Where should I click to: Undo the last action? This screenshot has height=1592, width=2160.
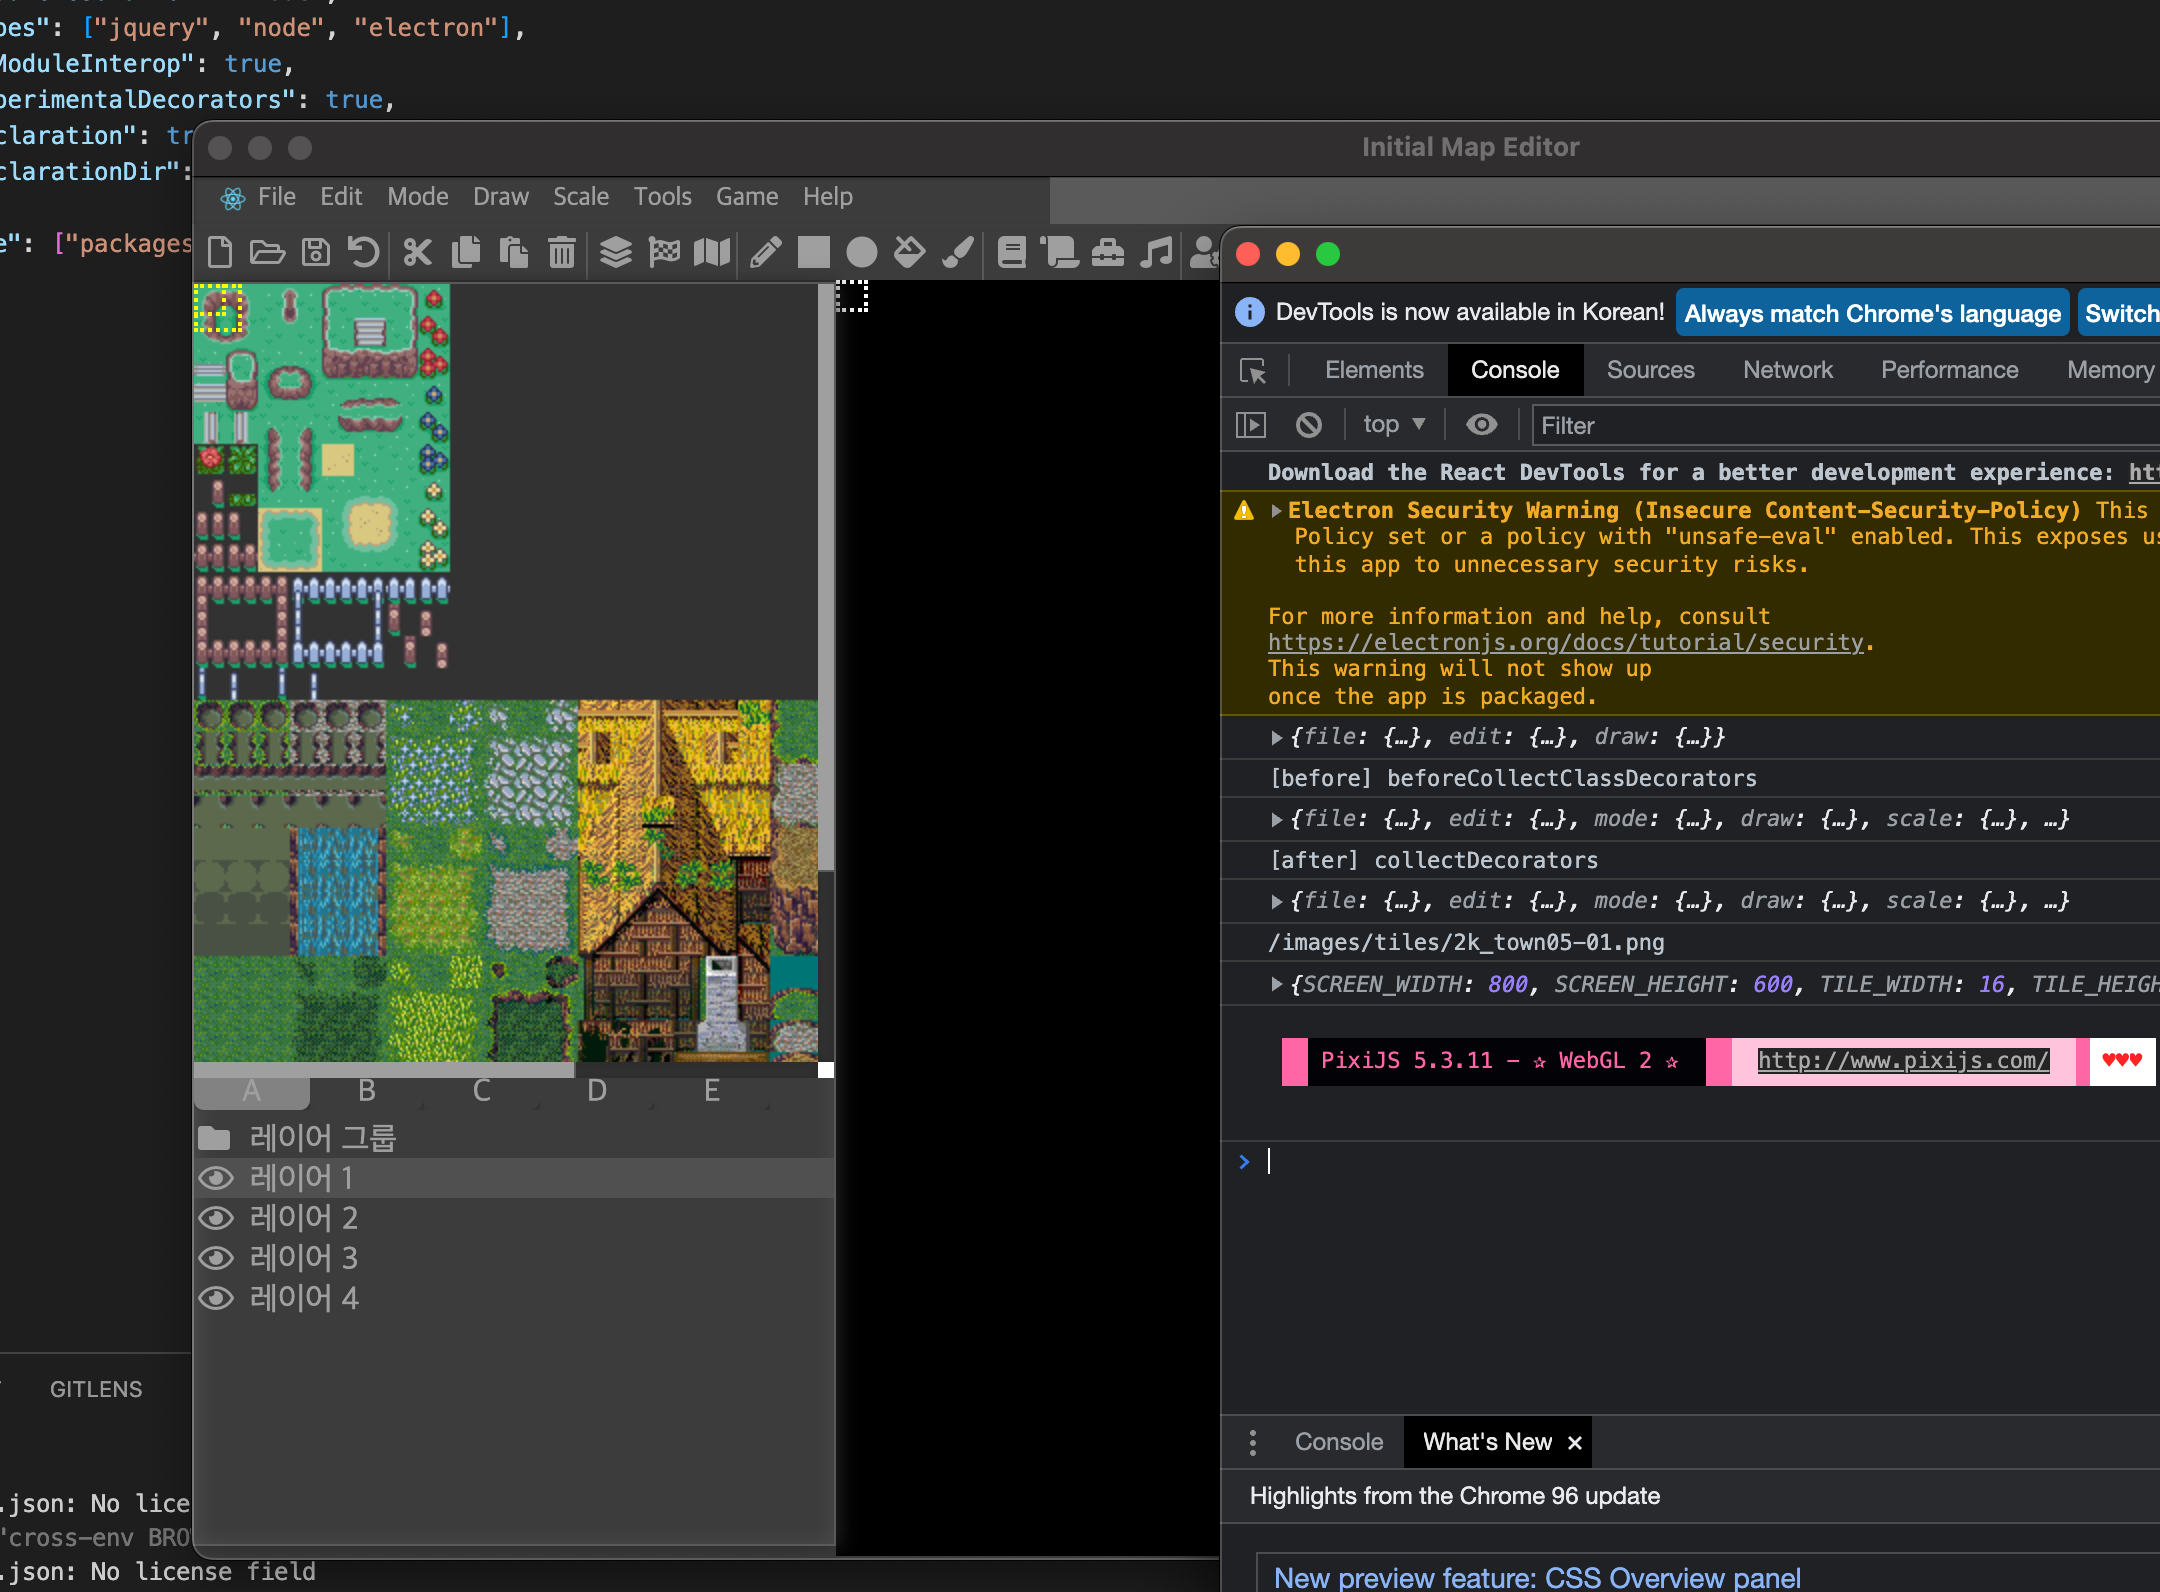click(362, 252)
